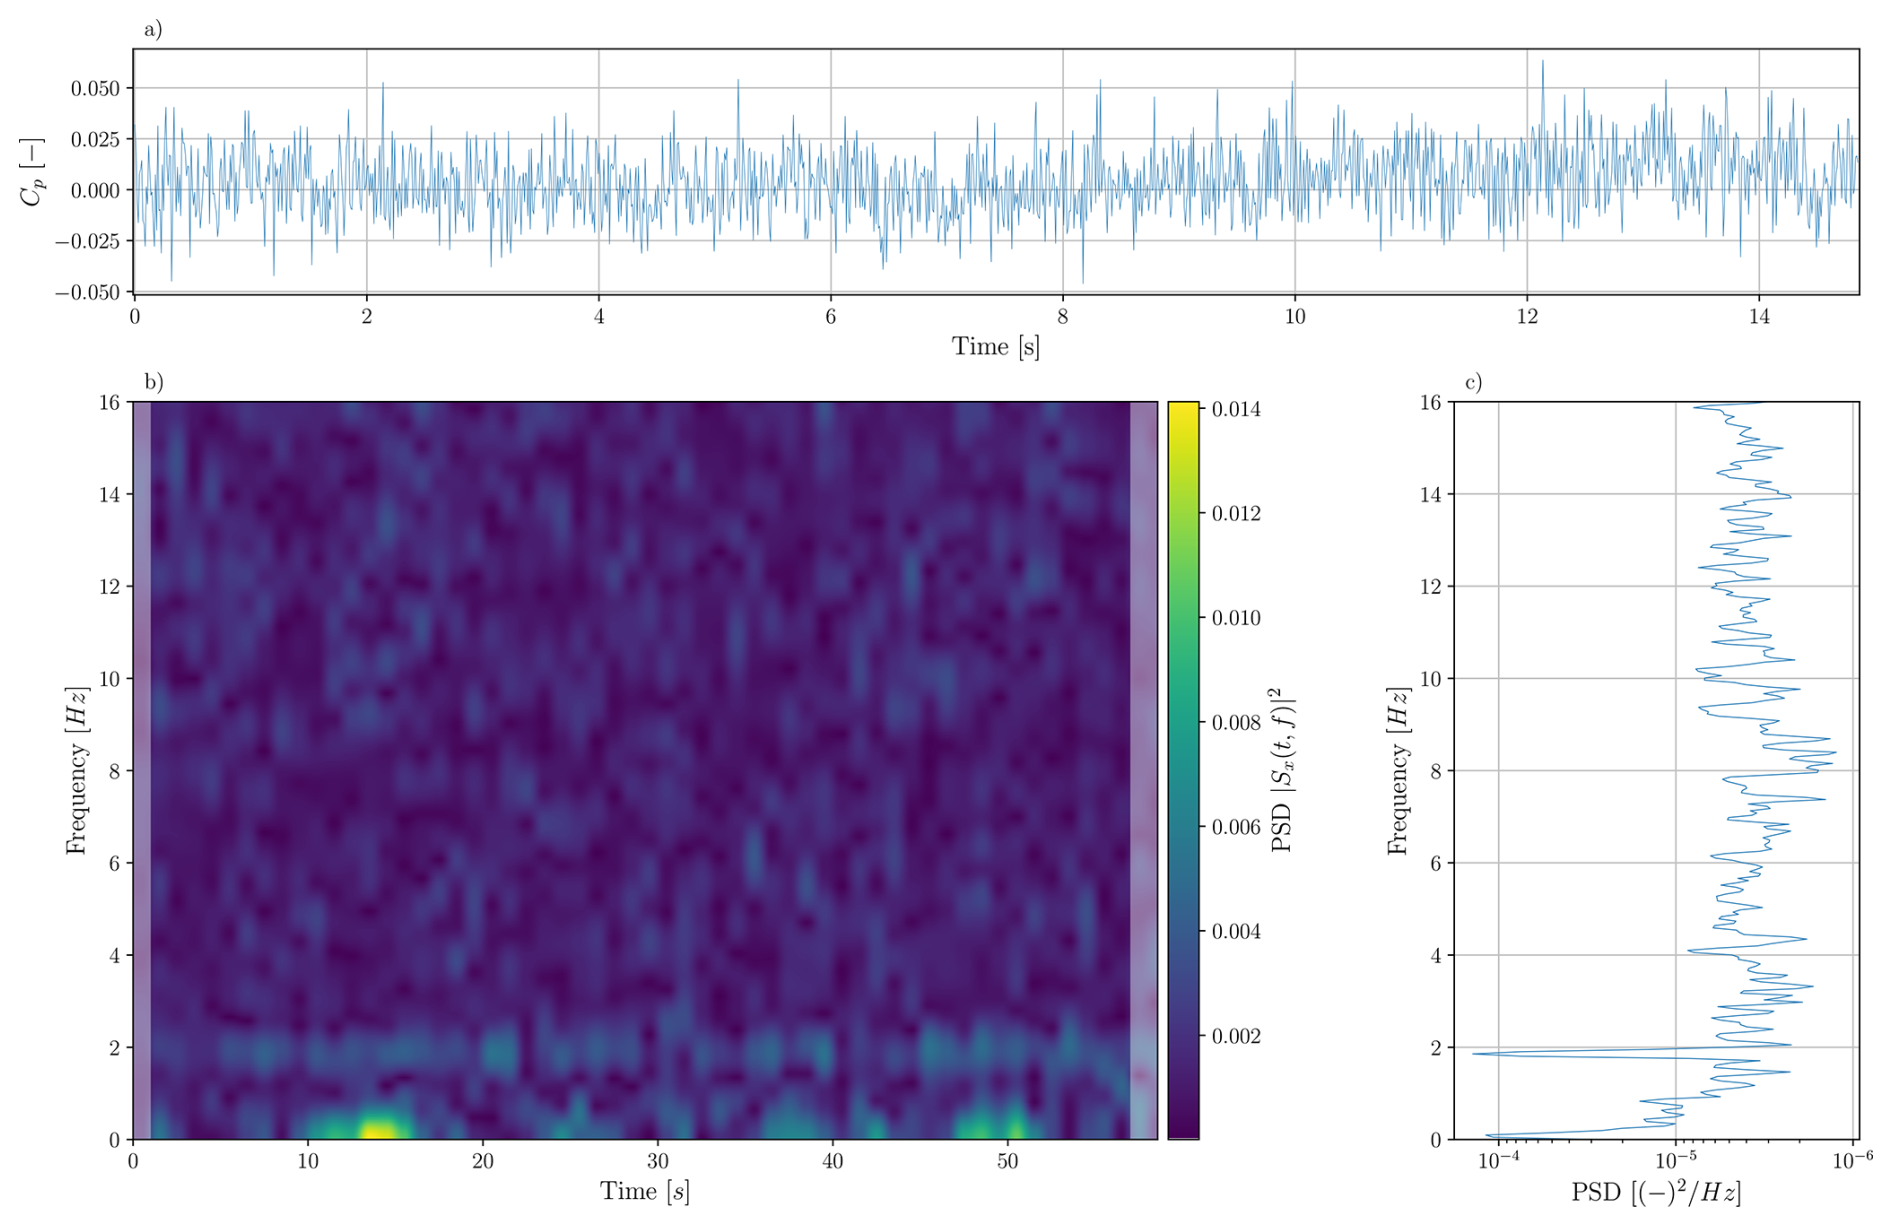The height and width of the screenshot is (1226, 1892).
Task: Click the Time [s] label under the spectrogram
Action: (x=644, y=1191)
